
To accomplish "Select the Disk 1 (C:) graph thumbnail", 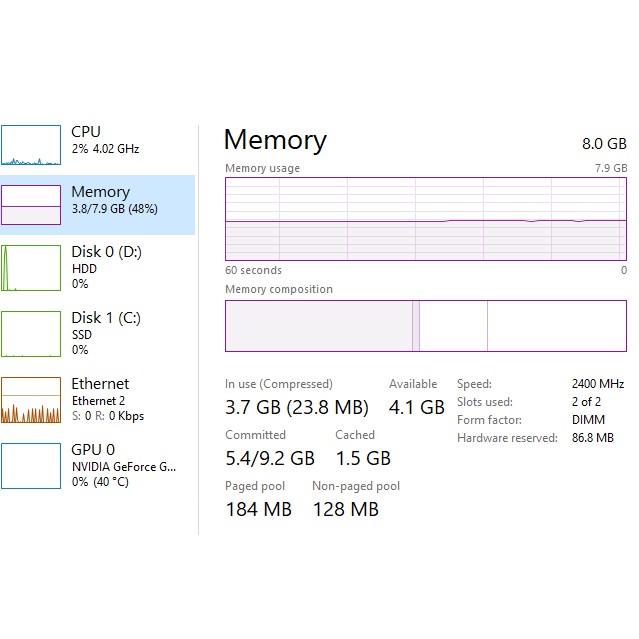I will tap(31, 333).
